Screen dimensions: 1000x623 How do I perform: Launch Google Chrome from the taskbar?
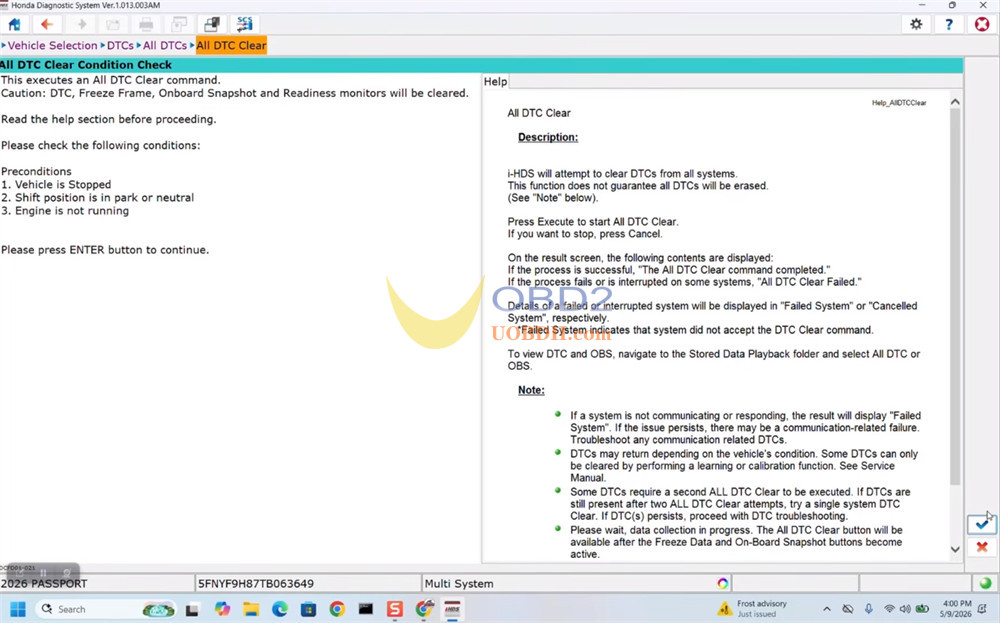[x=337, y=609]
